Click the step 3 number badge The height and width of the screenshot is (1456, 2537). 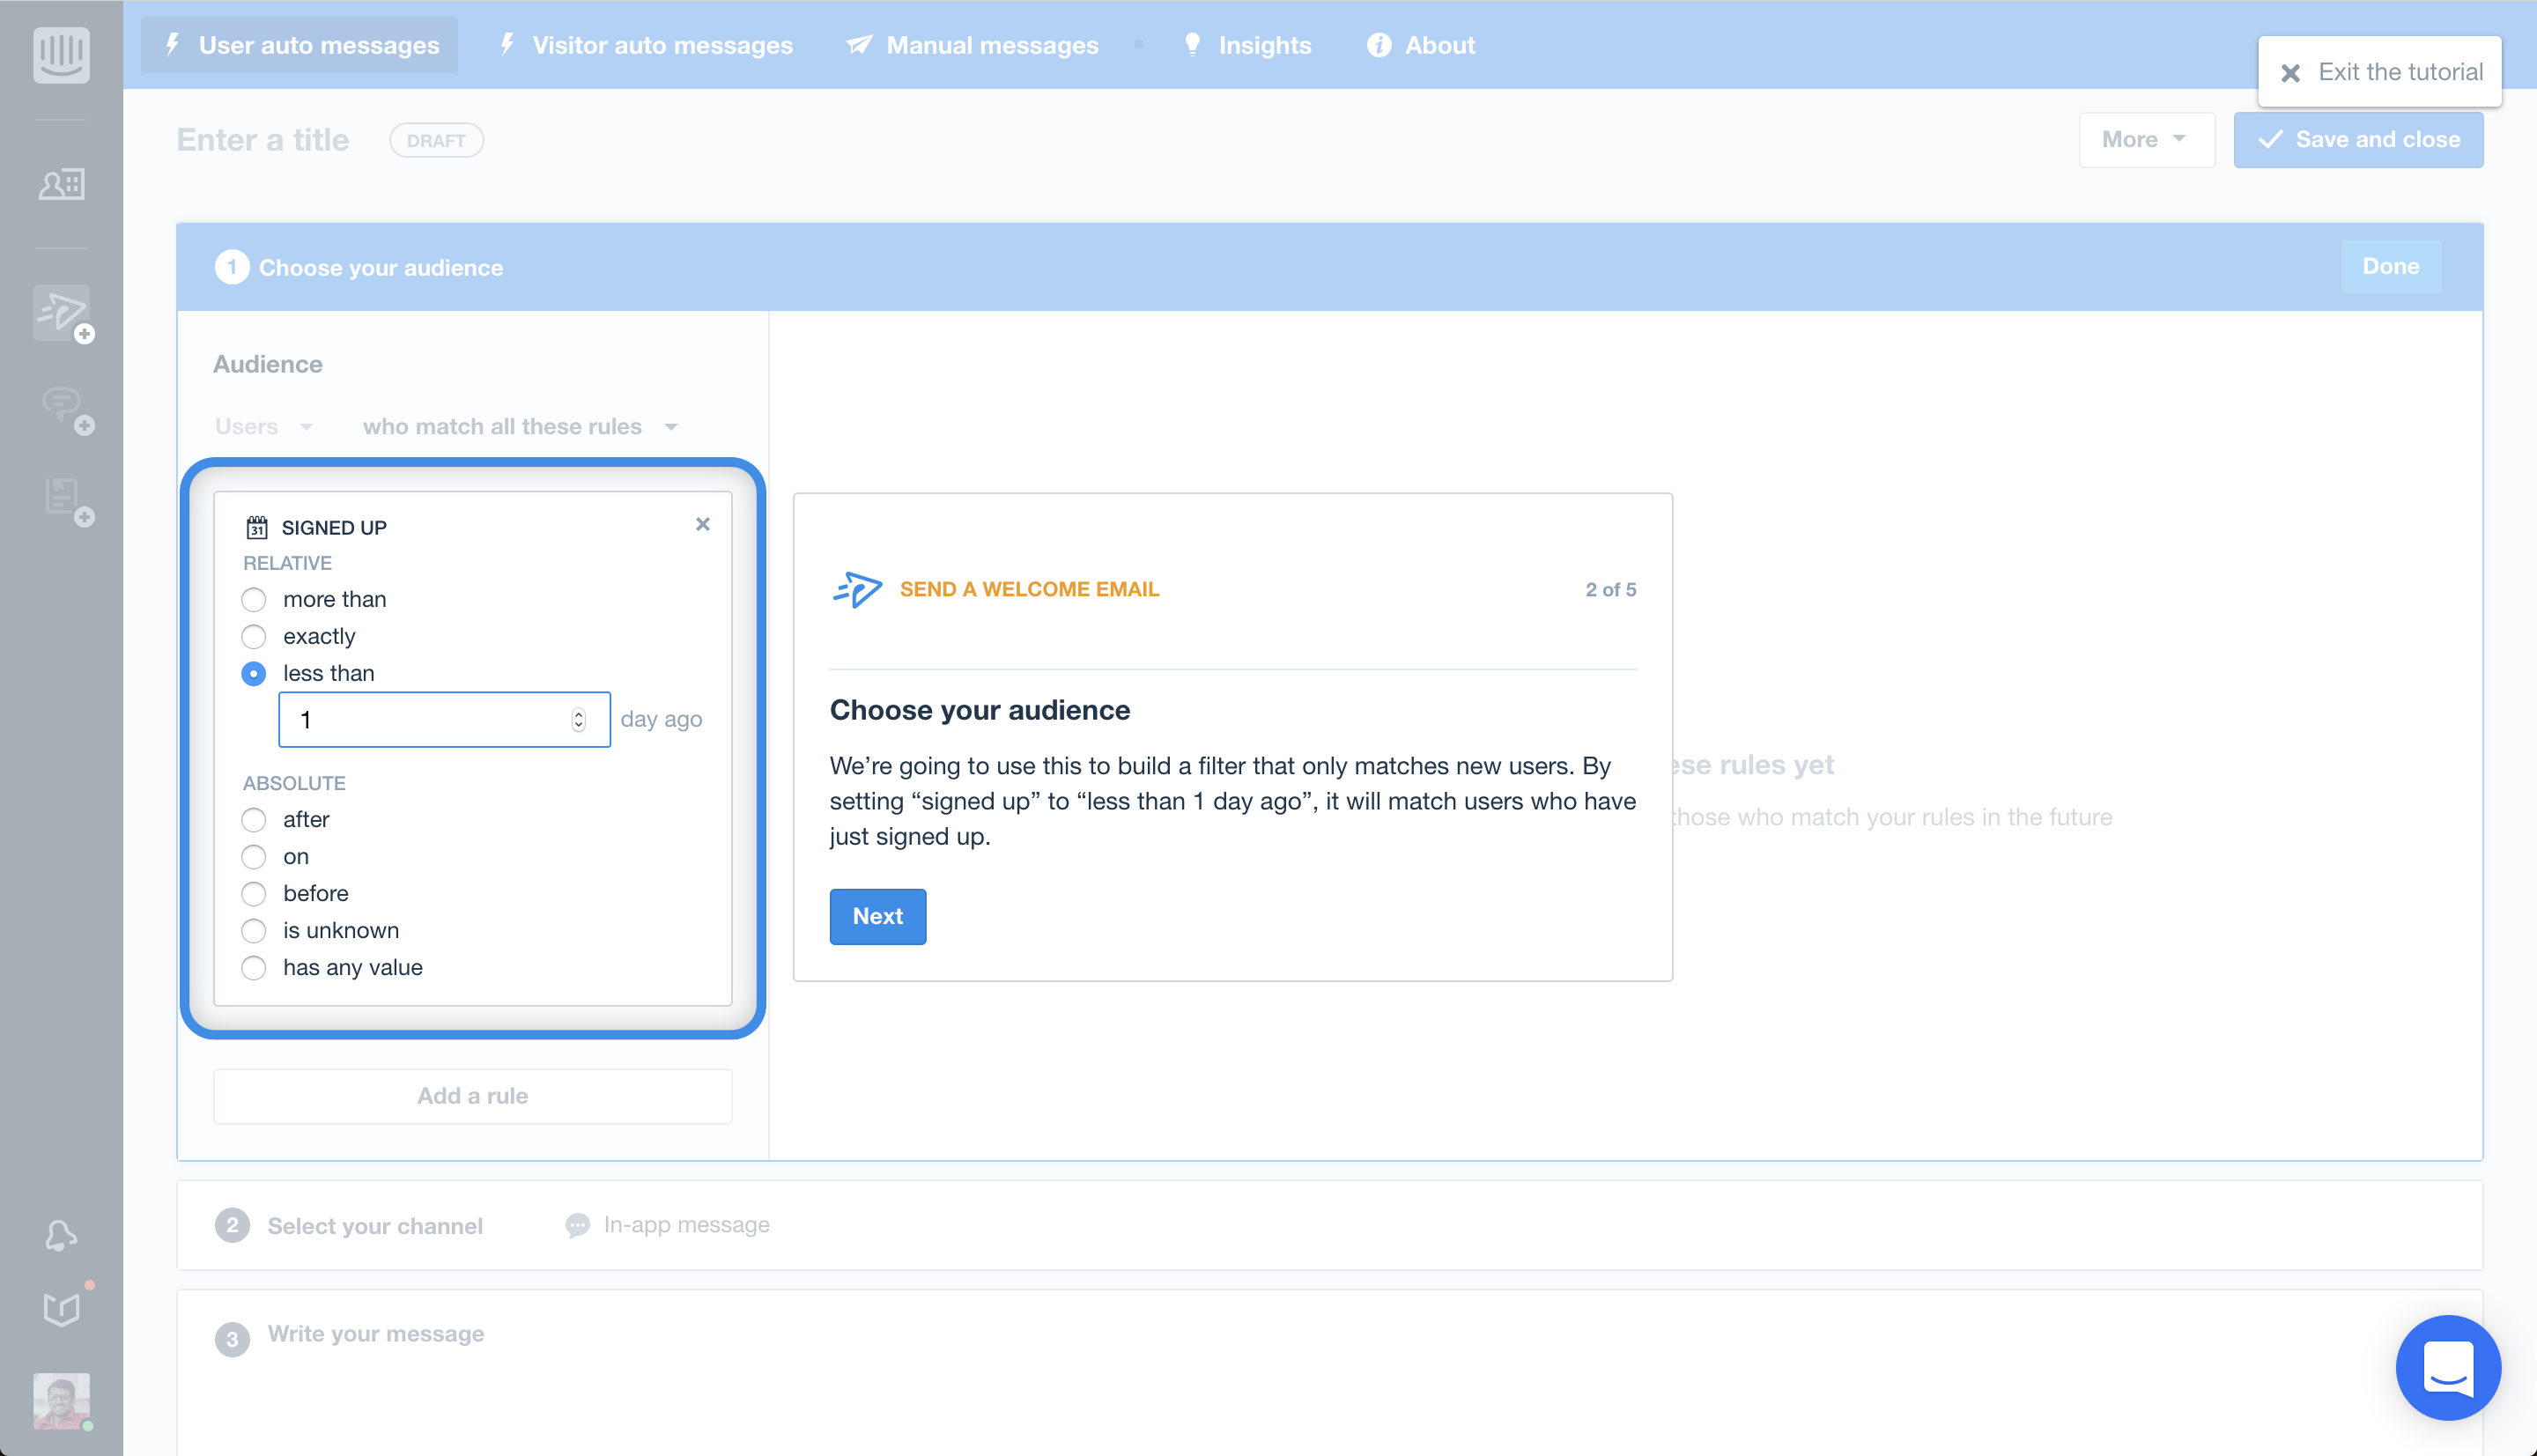pos(232,1339)
